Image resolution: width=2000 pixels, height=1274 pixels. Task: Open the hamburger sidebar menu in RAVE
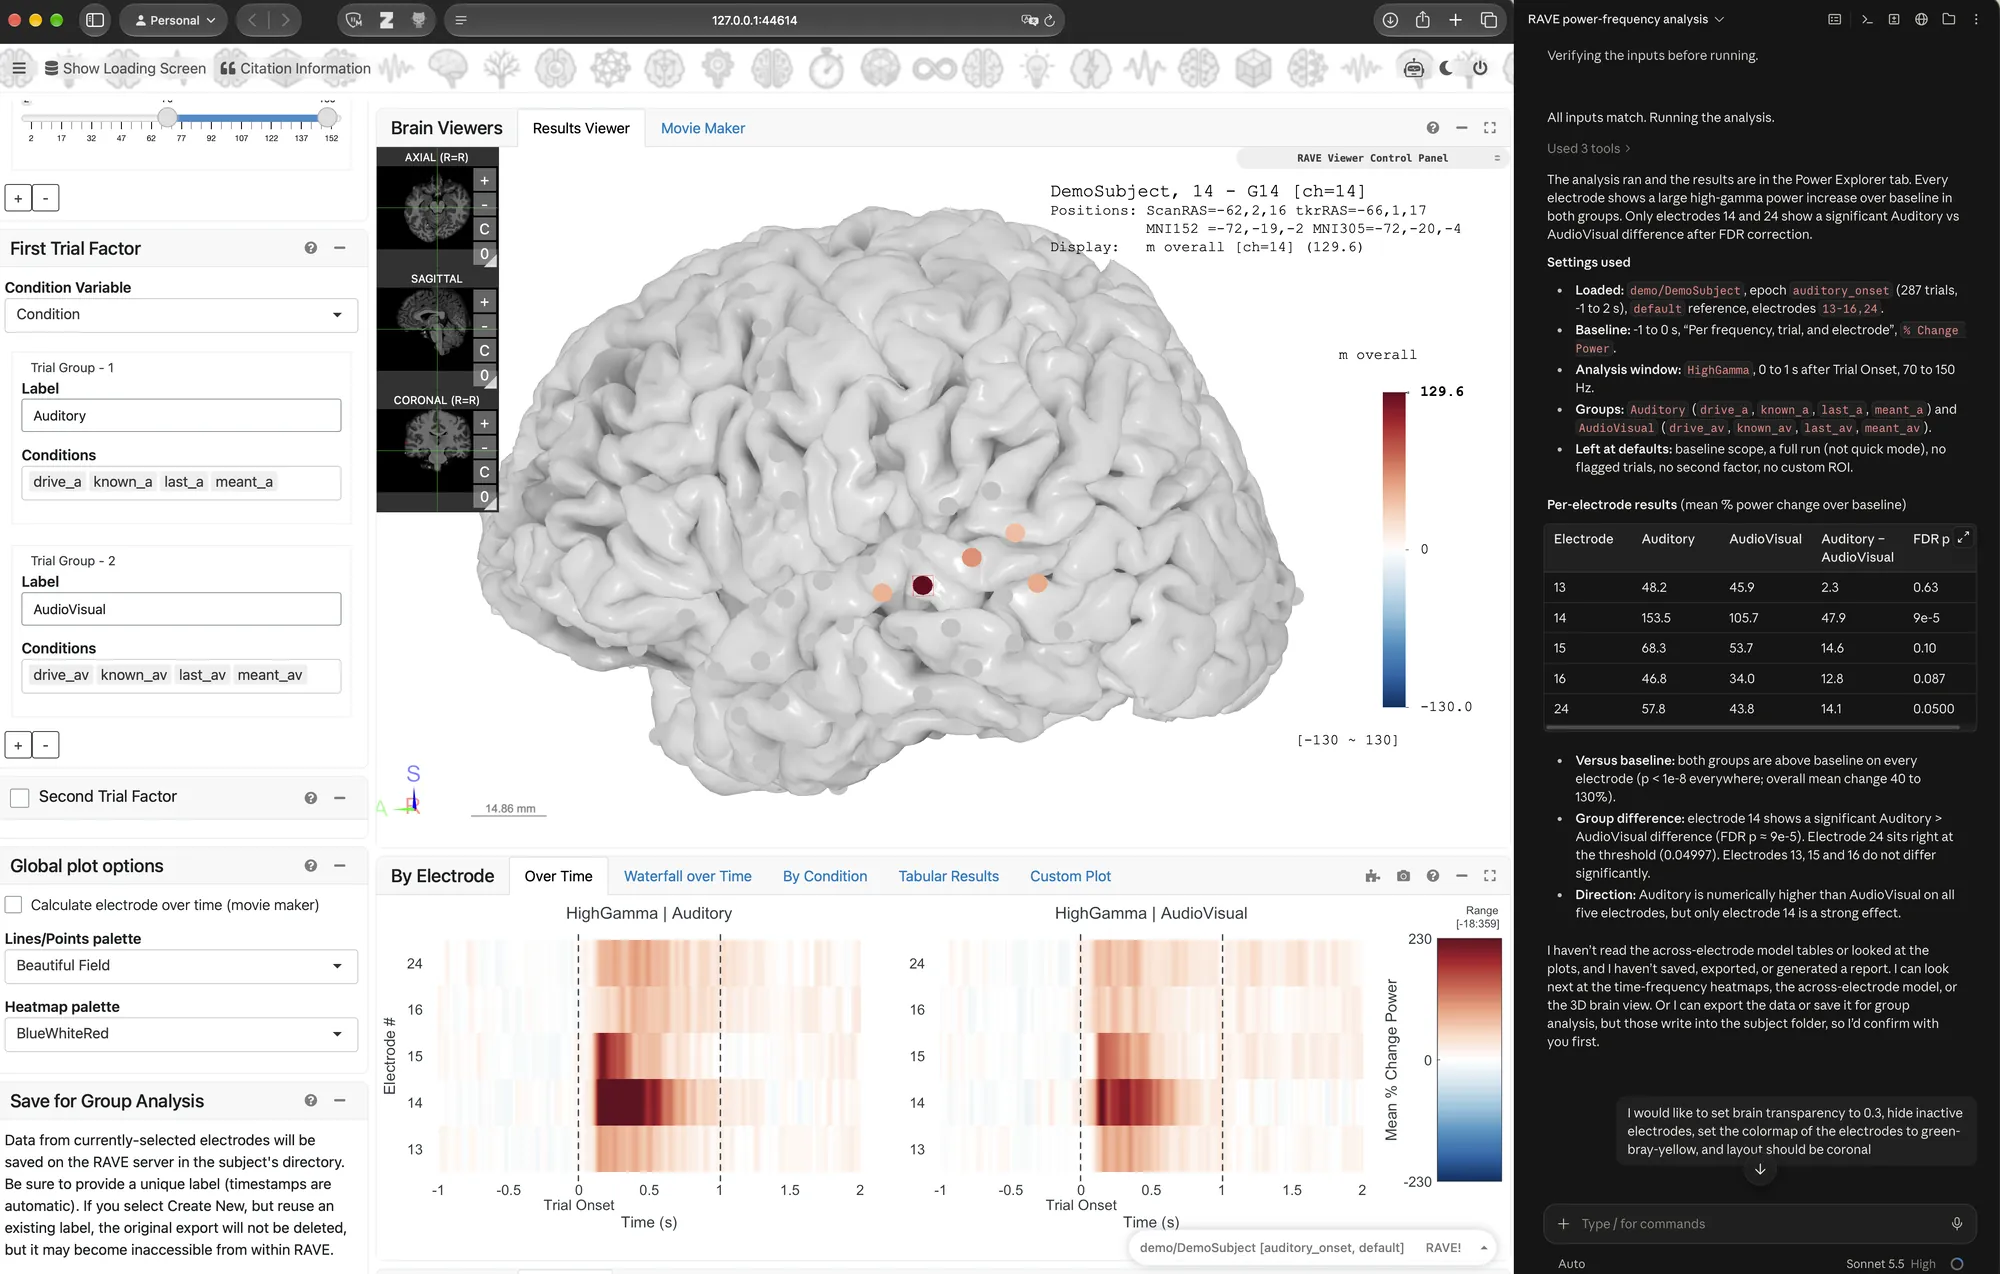(x=19, y=68)
